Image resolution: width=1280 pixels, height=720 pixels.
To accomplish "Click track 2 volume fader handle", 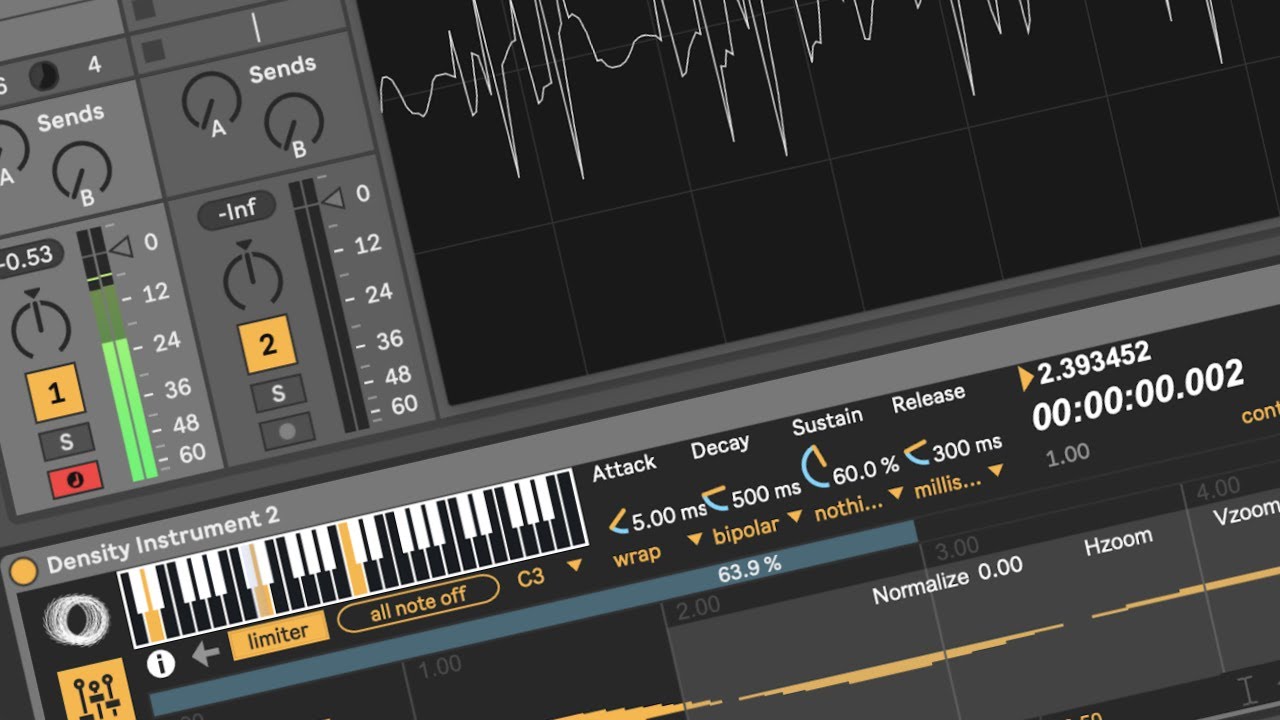I will (x=333, y=199).
